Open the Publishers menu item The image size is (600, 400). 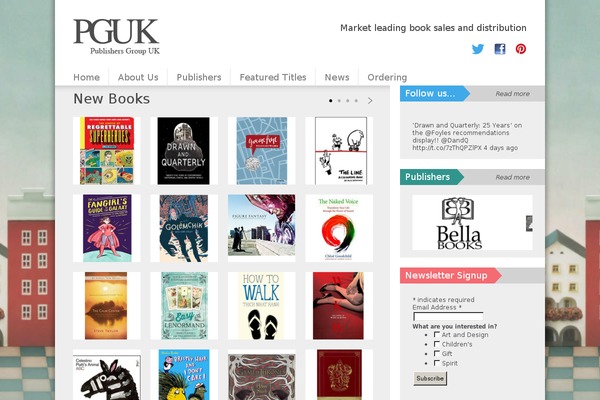(x=199, y=77)
